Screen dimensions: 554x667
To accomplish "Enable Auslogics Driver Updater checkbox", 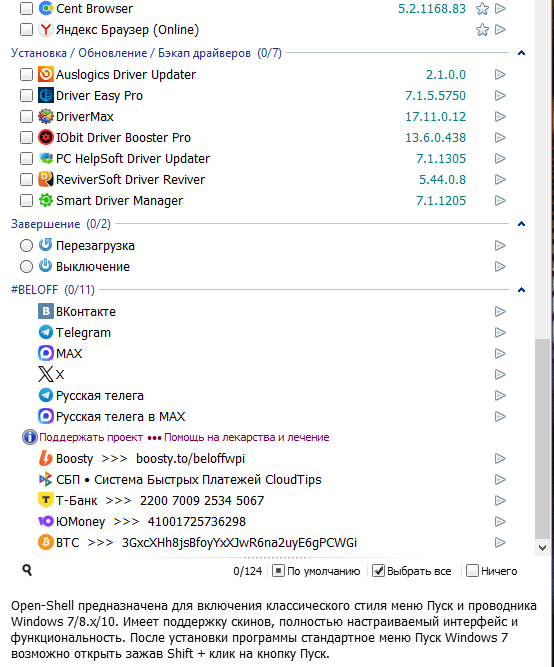I will point(26,74).
